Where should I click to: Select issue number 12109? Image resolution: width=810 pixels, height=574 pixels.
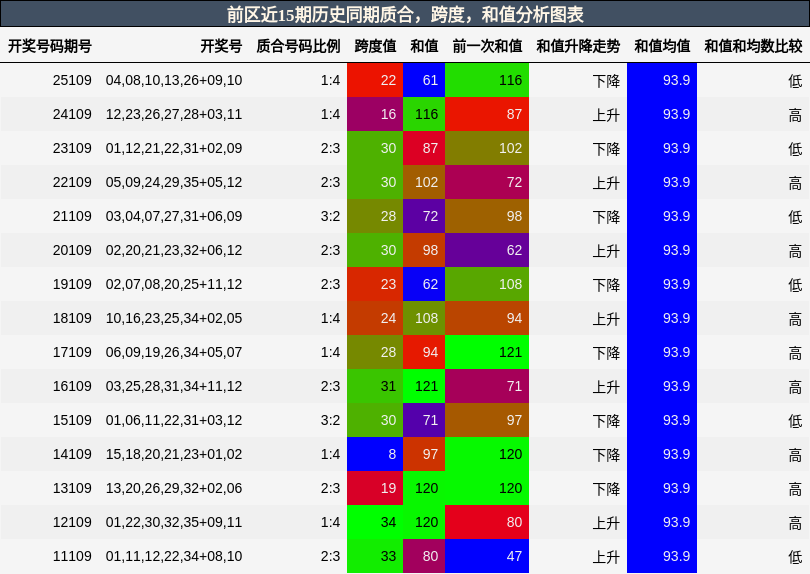click(x=72, y=522)
